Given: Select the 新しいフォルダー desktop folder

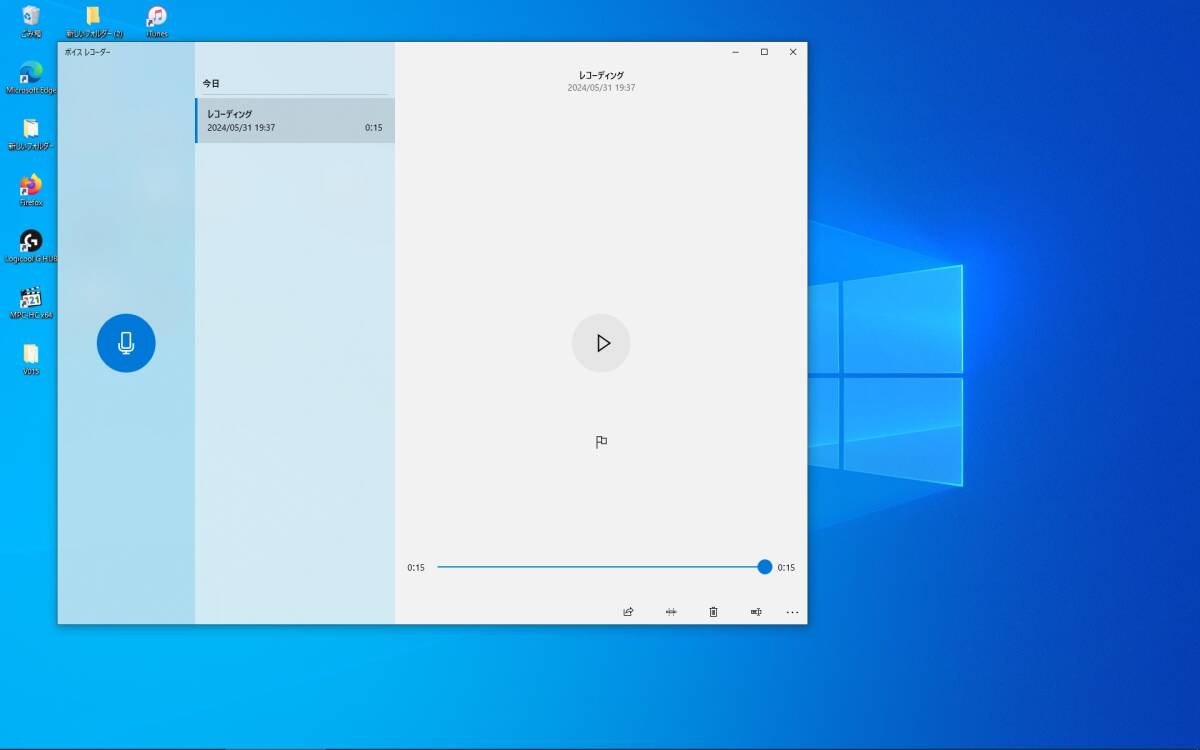Looking at the screenshot, I should tap(31, 134).
